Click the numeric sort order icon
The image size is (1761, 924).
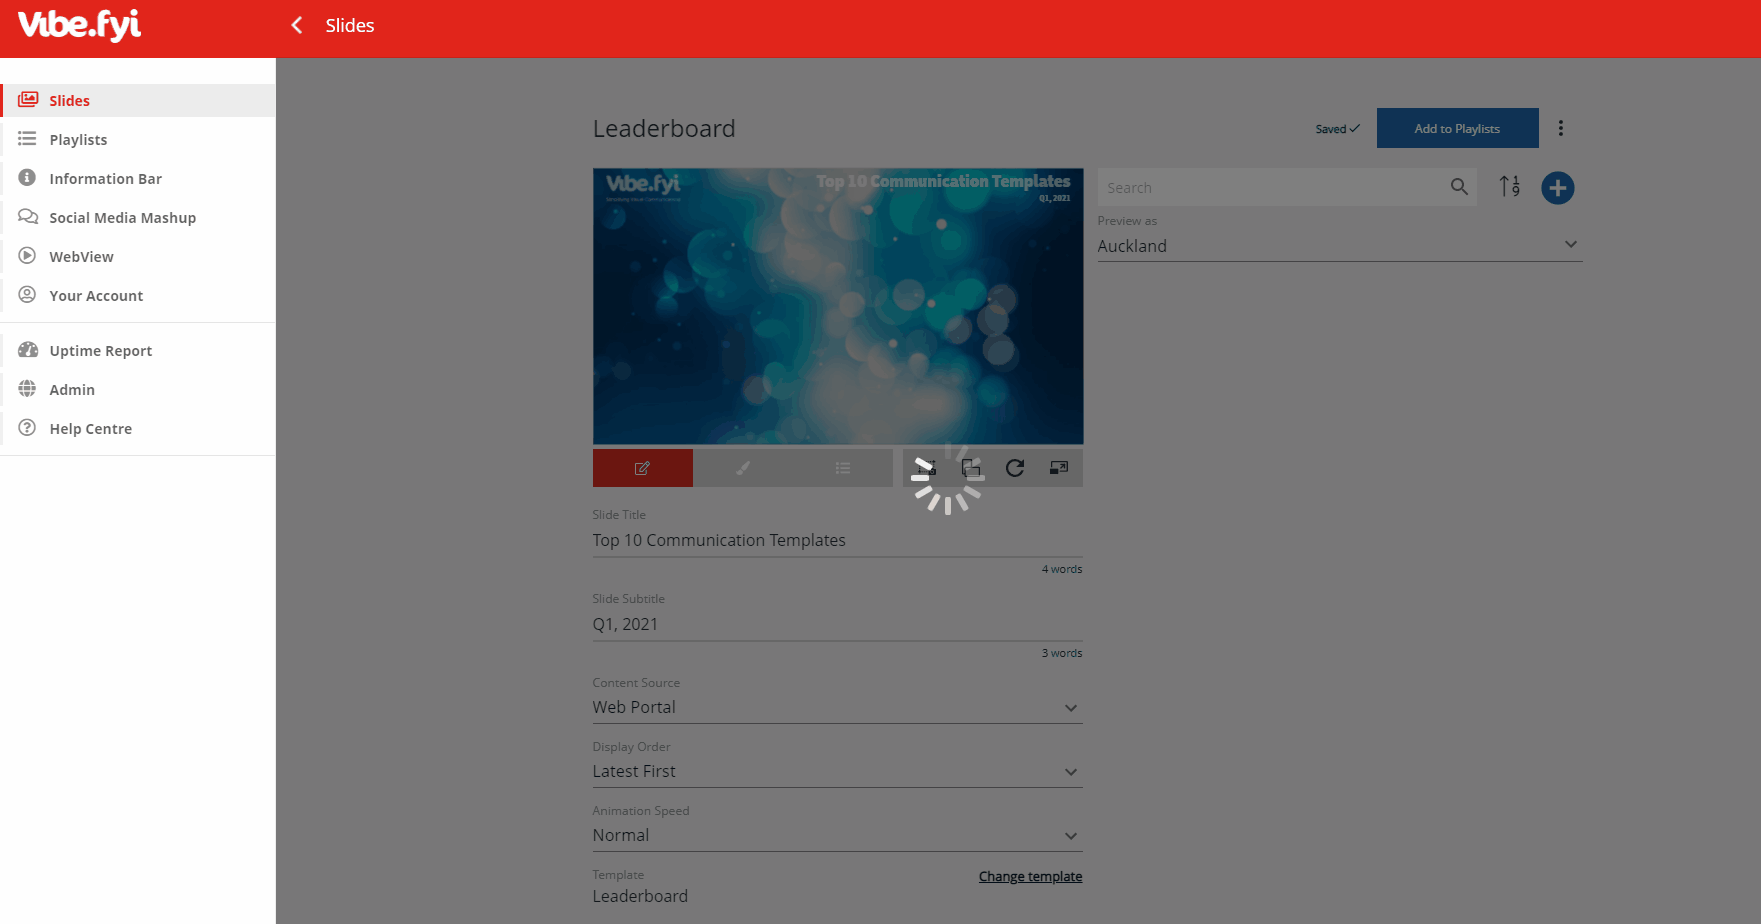[1509, 187]
